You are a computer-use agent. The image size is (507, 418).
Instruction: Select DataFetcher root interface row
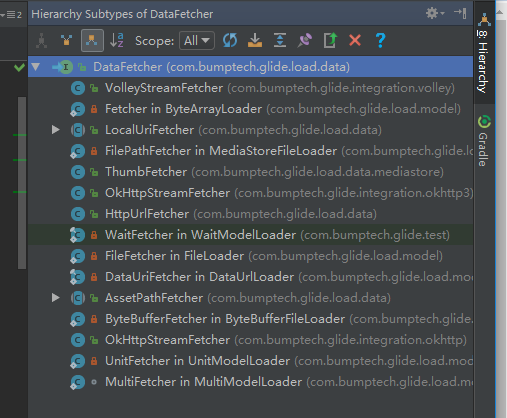pos(250,67)
